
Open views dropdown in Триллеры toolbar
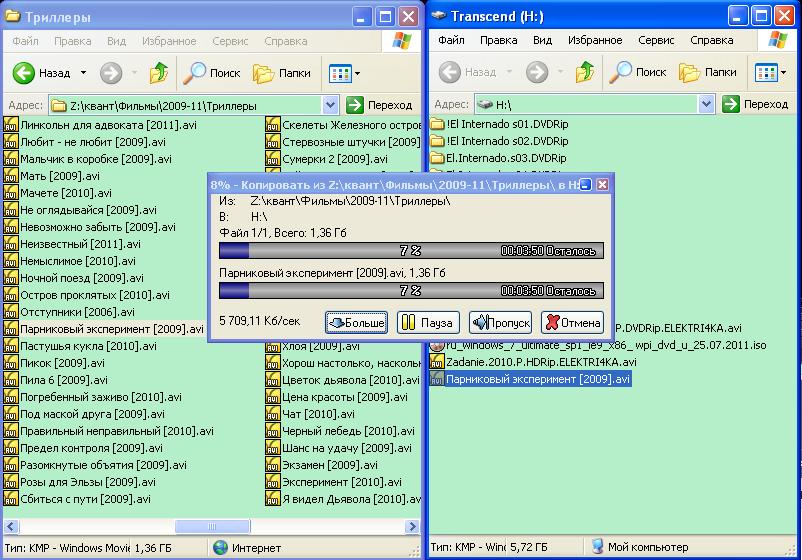click(345, 73)
